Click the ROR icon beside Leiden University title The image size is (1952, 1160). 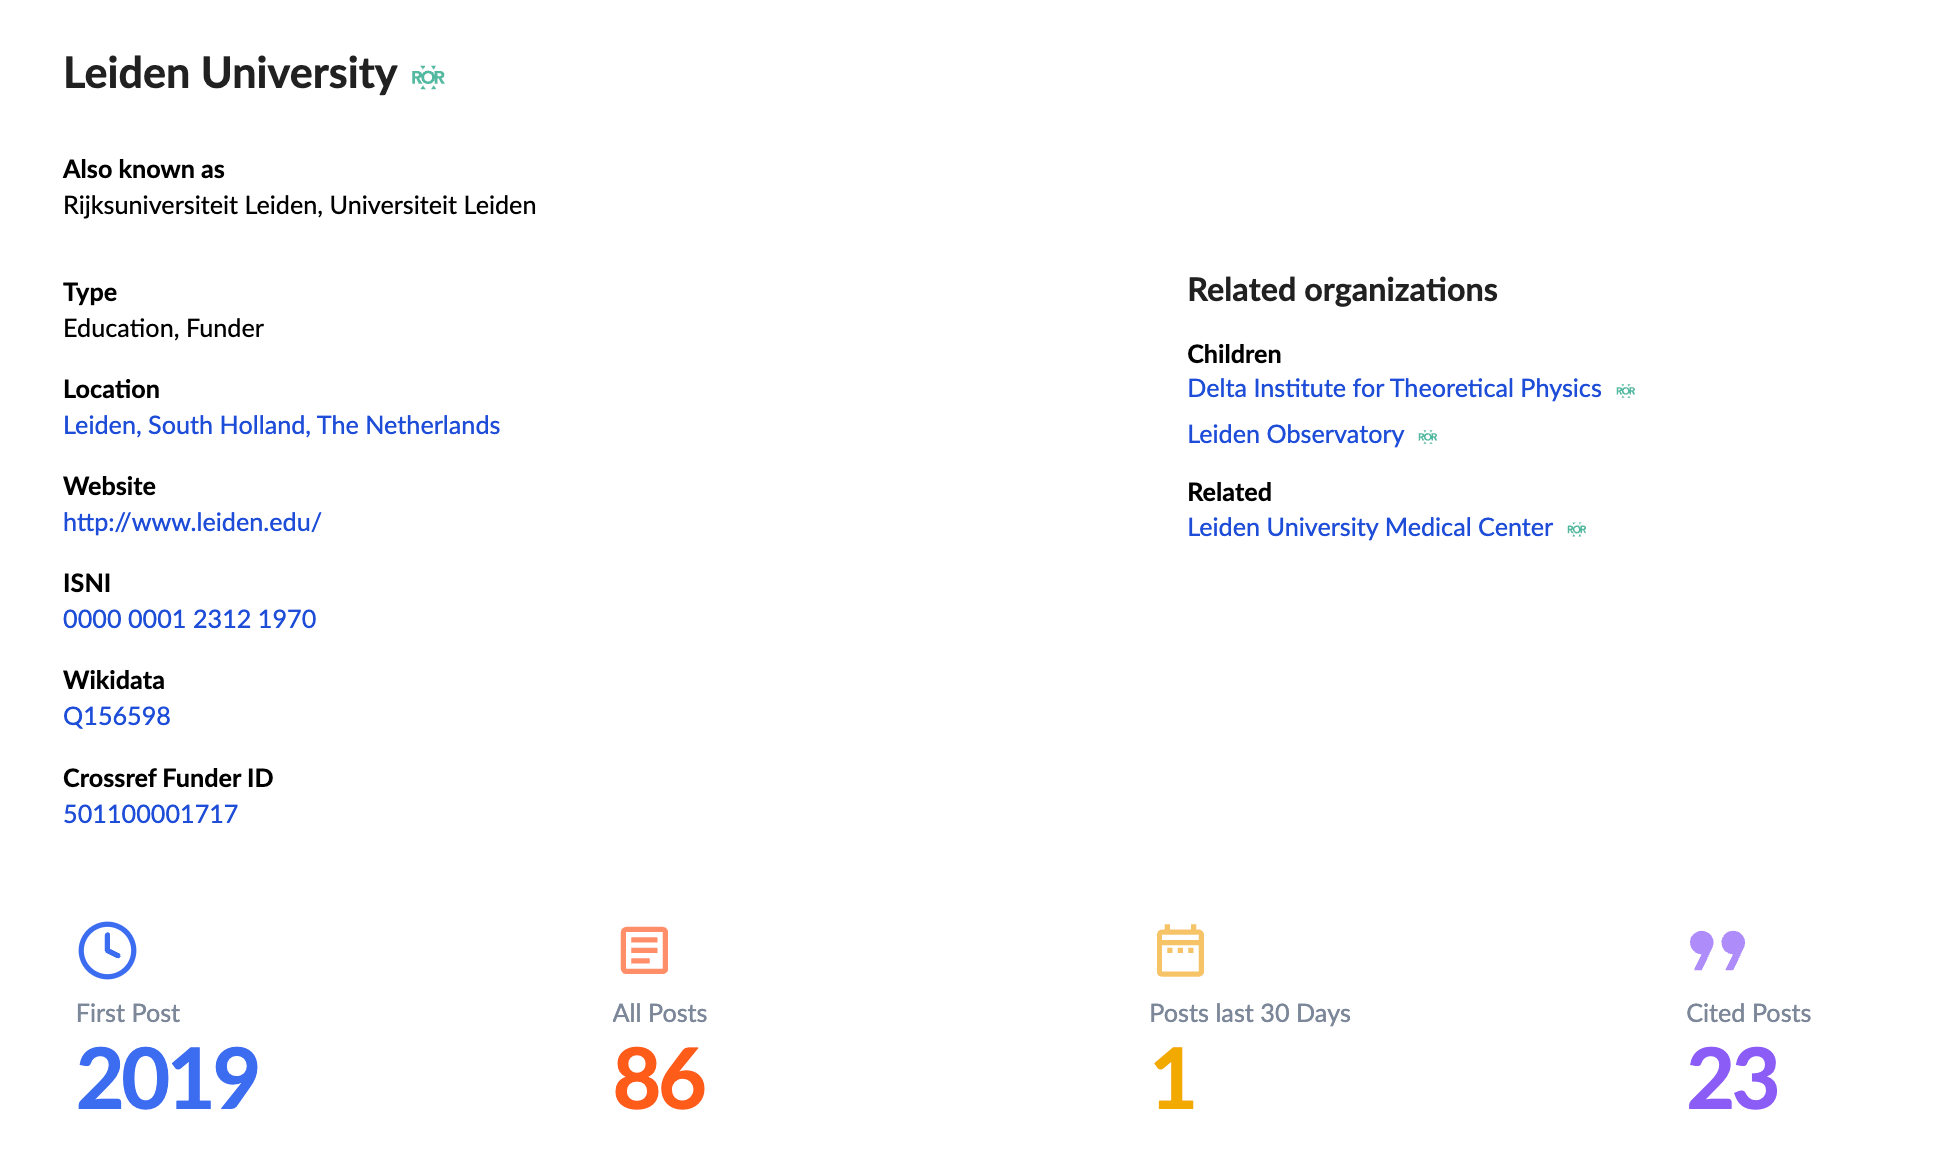[x=428, y=77]
